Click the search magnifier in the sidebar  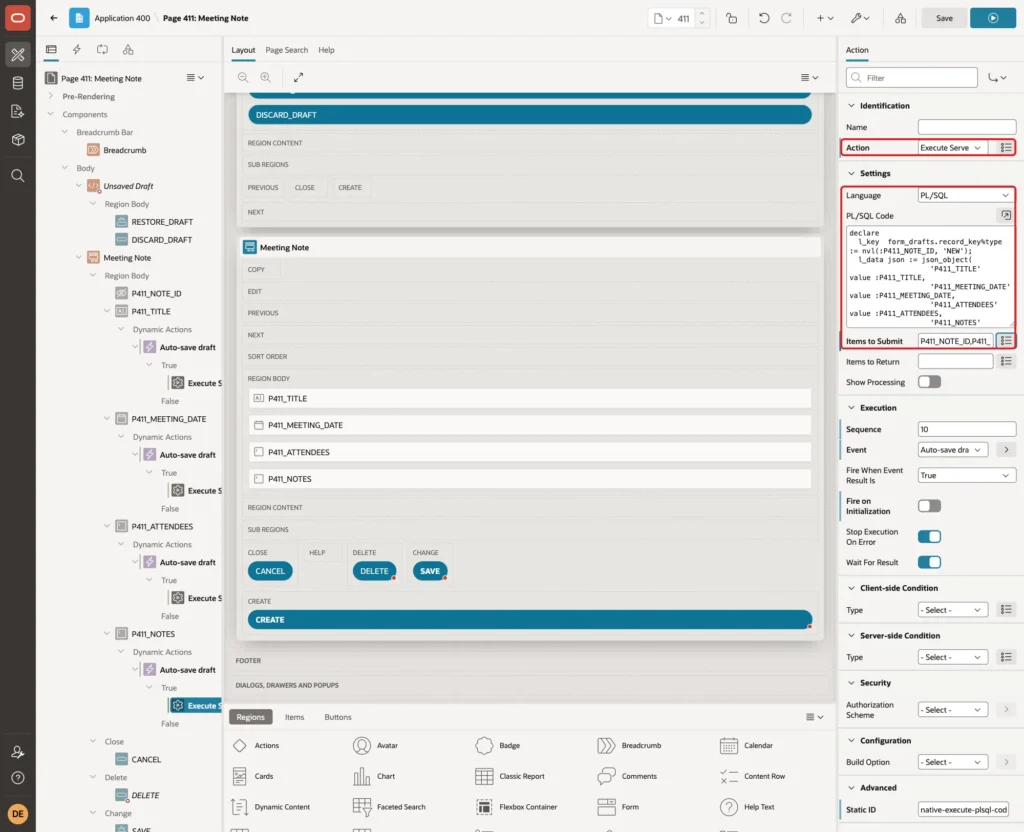[x=18, y=176]
